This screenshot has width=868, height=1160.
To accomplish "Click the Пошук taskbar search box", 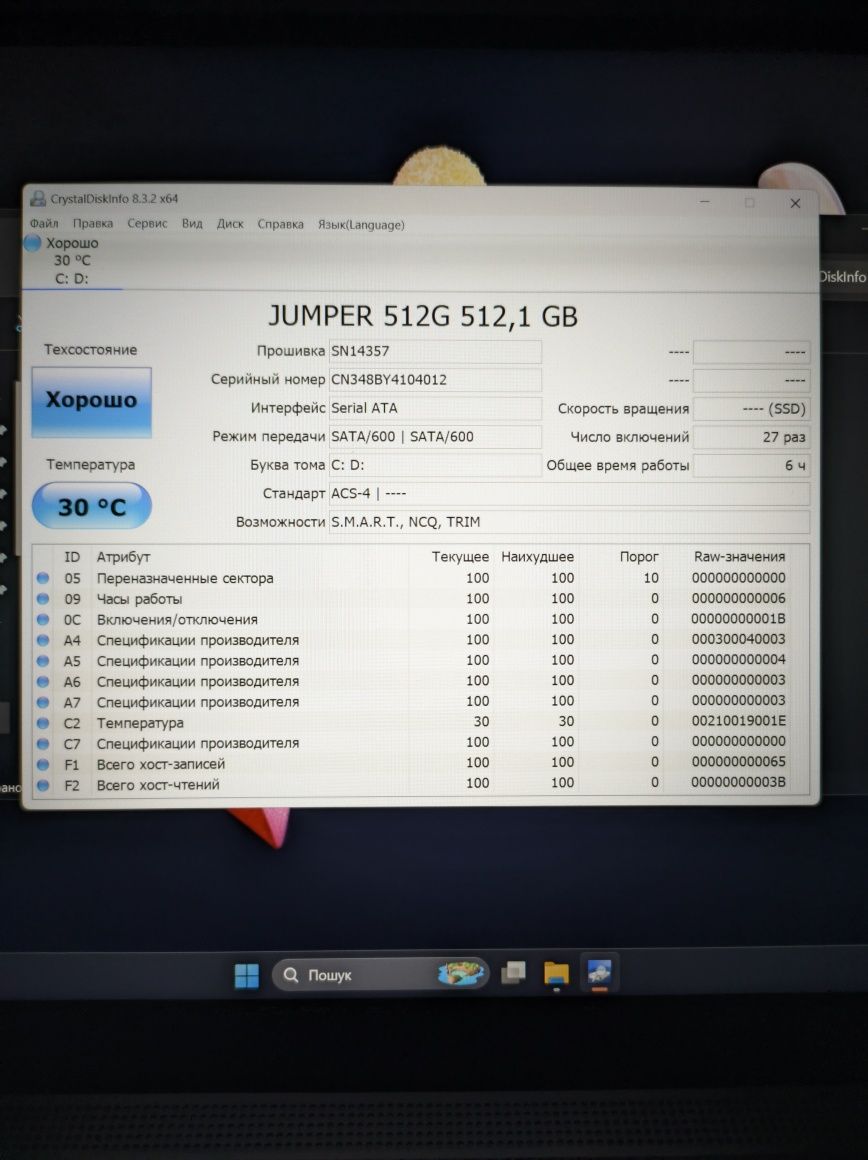I will coord(380,974).
